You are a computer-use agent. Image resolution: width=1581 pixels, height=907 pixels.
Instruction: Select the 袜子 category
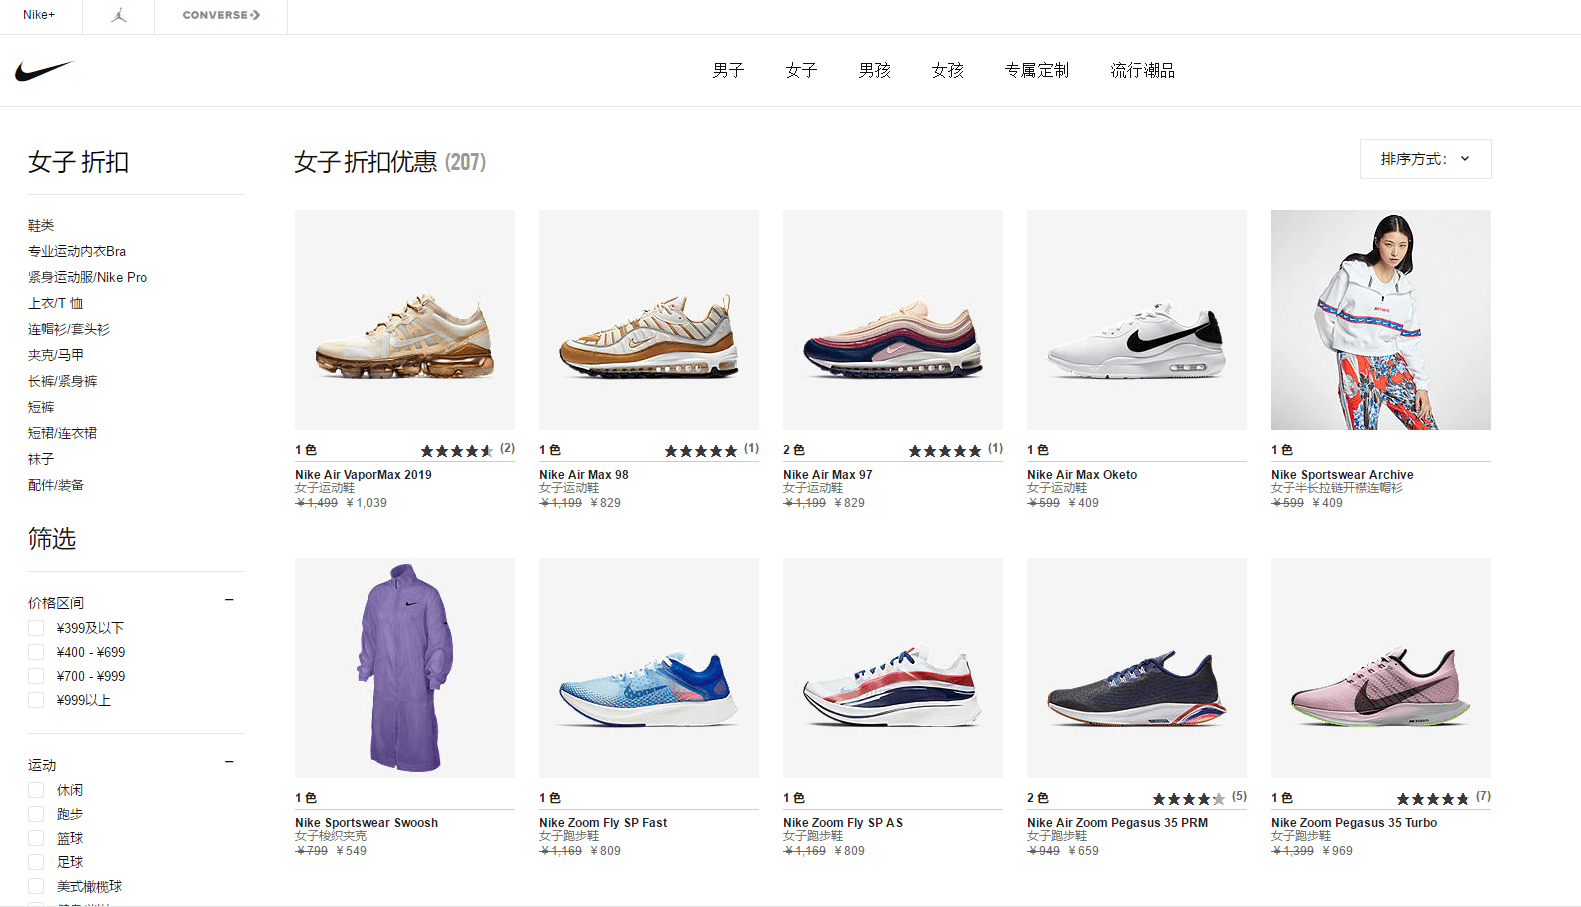(x=41, y=459)
